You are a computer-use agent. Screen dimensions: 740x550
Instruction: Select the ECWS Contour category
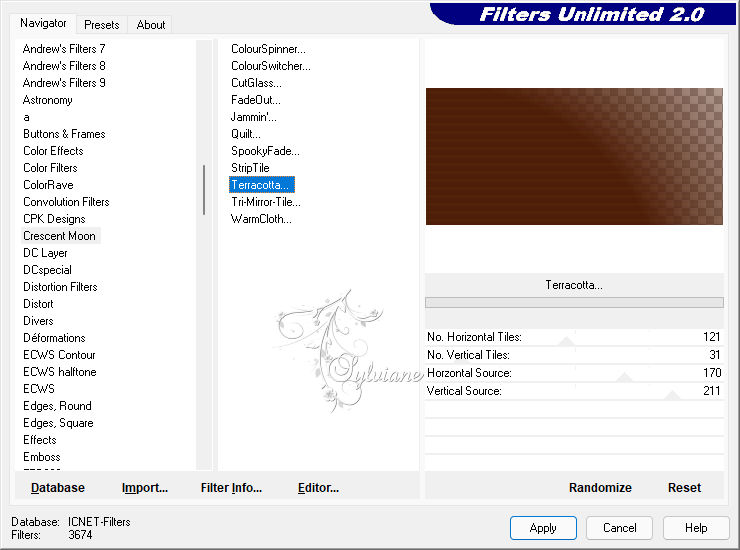click(x=59, y=355)
